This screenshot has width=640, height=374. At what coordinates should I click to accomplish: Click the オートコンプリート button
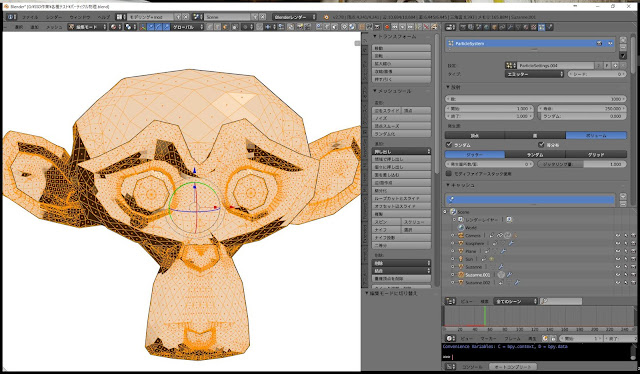513,367
